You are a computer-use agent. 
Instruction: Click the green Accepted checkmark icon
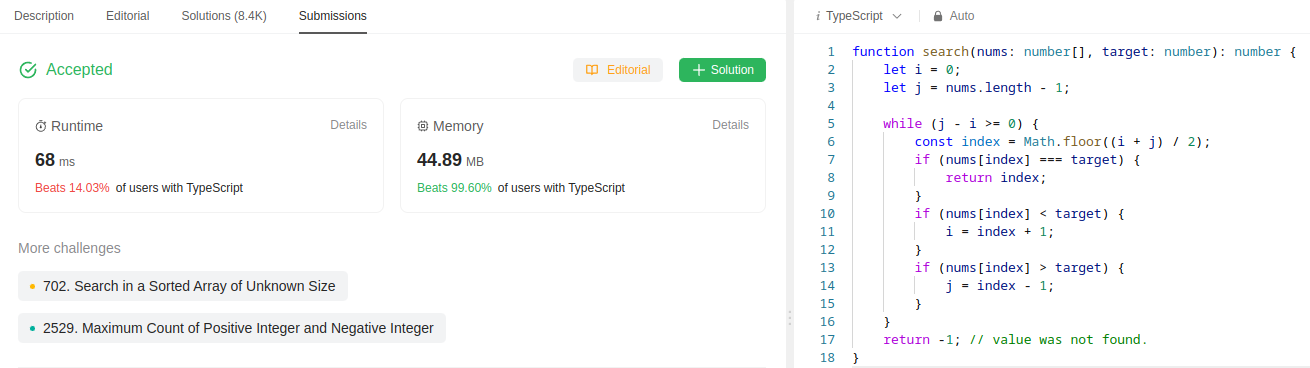(x=28, y=70)
